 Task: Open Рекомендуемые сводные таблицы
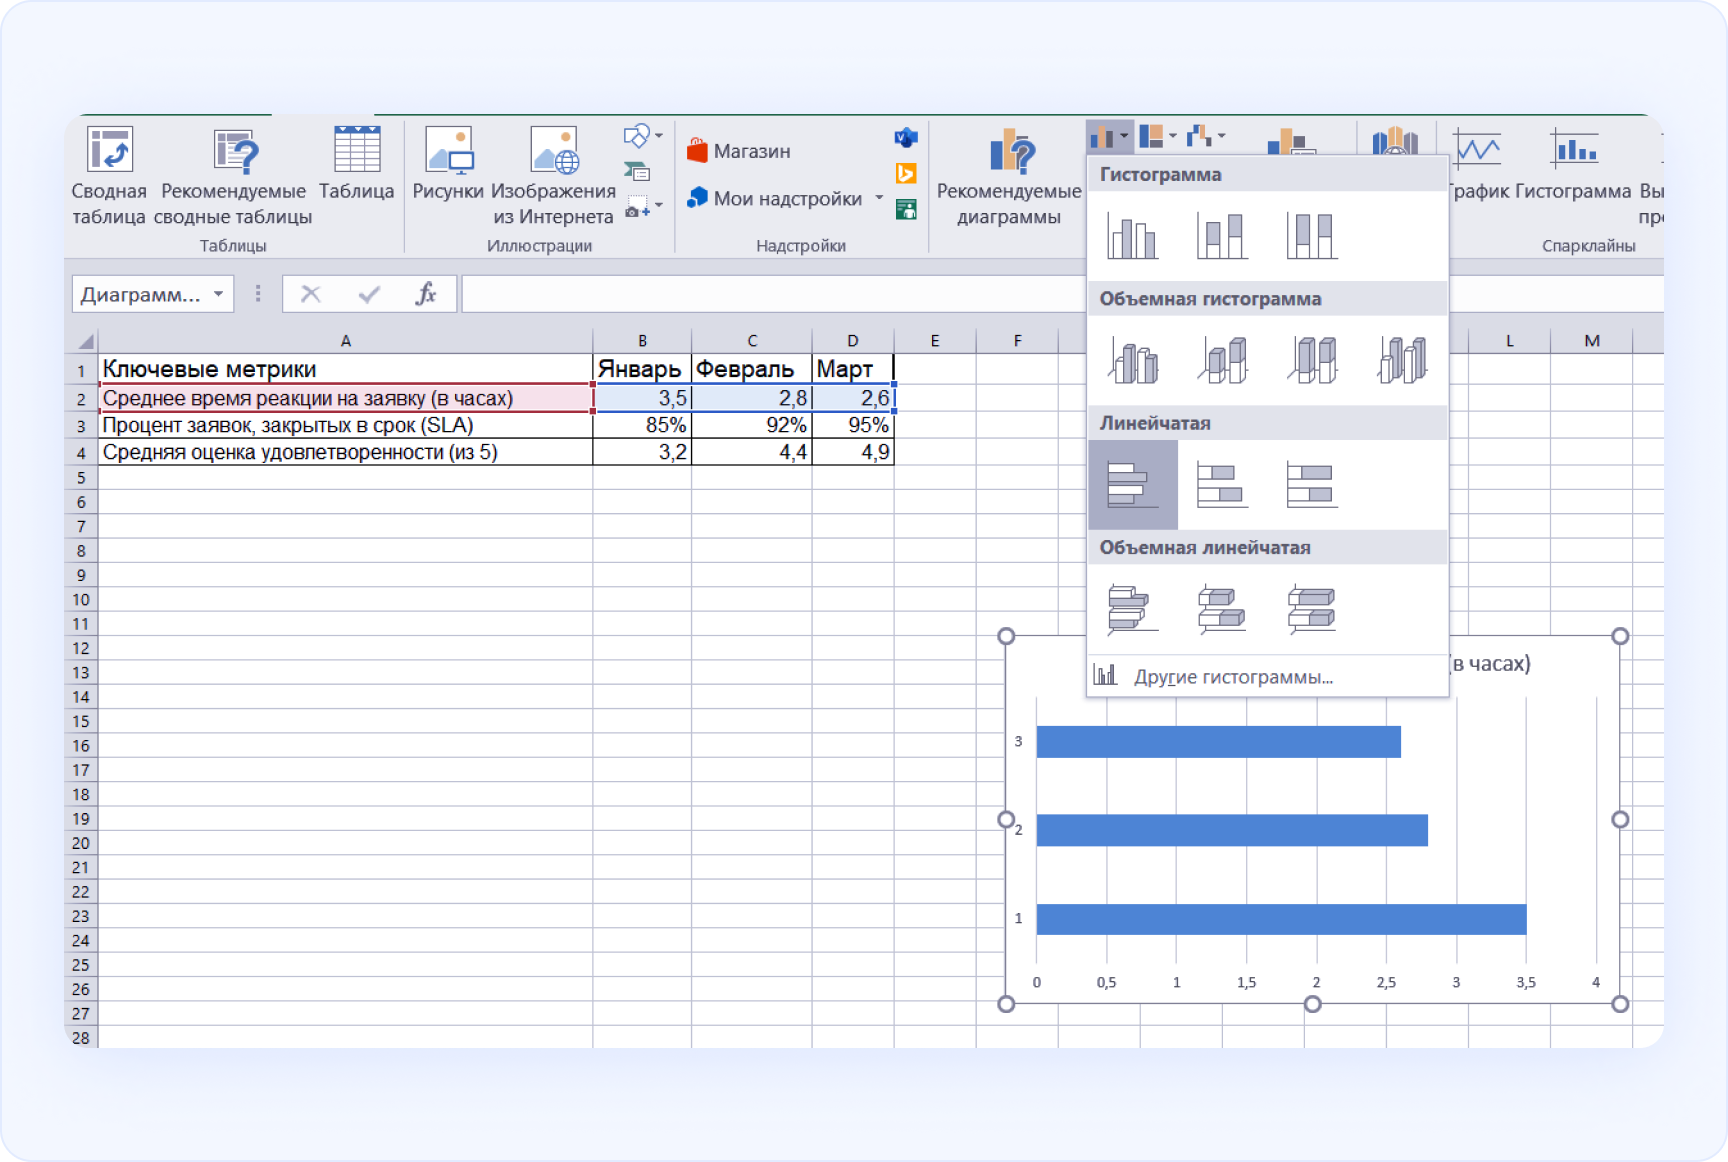[234, 152]
